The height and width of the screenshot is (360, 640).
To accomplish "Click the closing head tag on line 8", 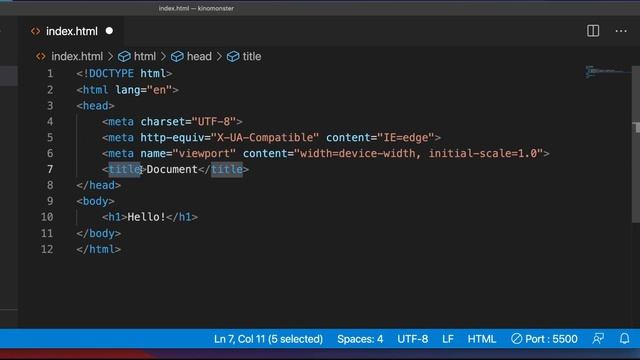I will coord(99,185).
